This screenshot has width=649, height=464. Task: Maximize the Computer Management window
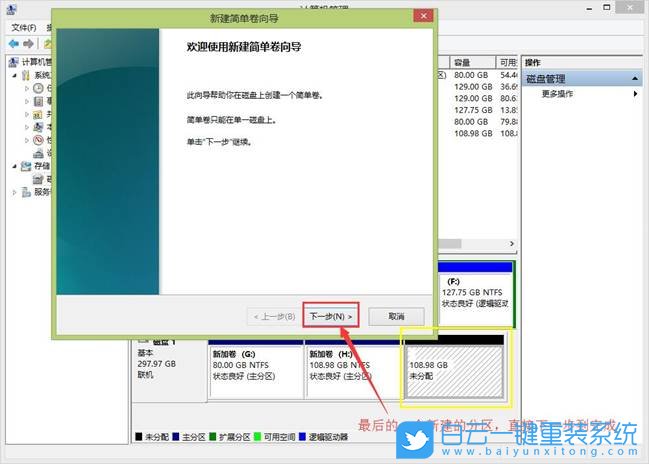click(x=606, y=7)
